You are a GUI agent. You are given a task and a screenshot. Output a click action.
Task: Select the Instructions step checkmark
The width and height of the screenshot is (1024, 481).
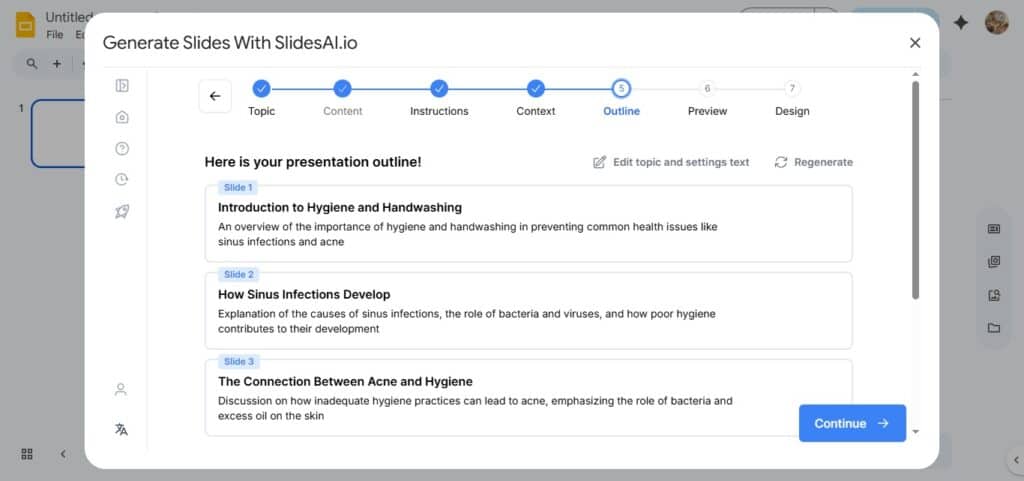click(x=439, y=89)
